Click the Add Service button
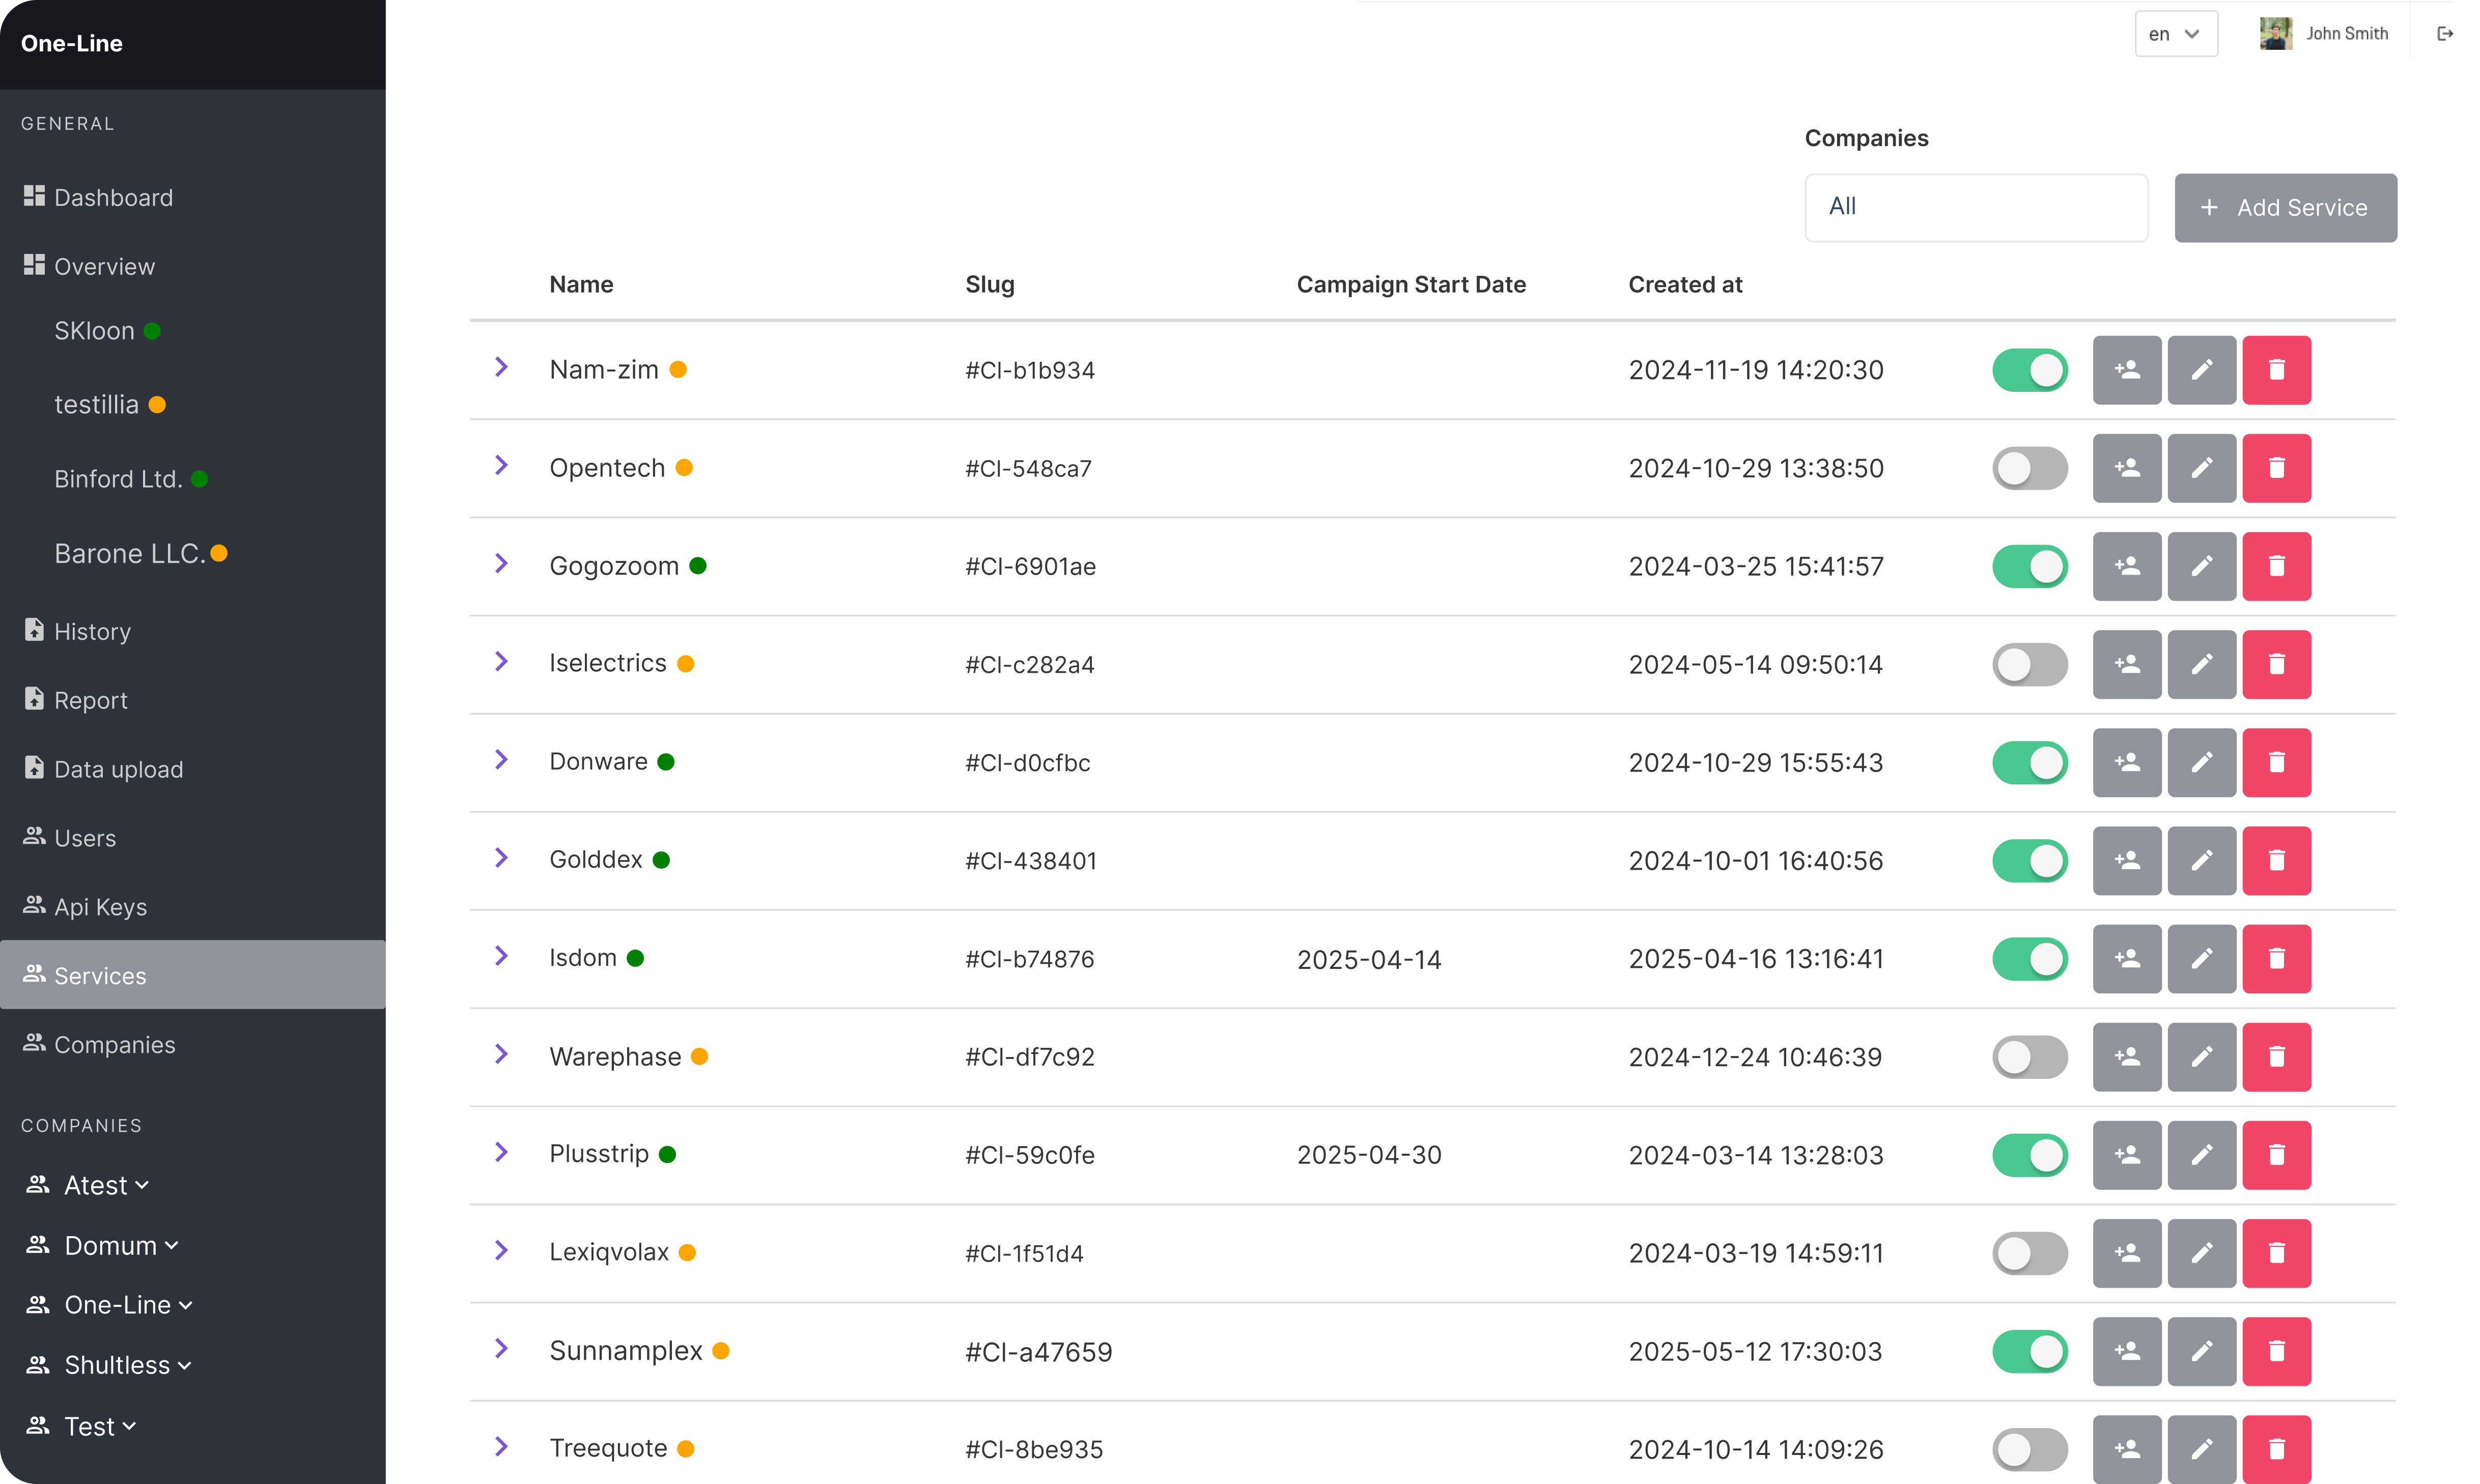Screen dimensions: 2480x1484 (x=2285, y=208)
